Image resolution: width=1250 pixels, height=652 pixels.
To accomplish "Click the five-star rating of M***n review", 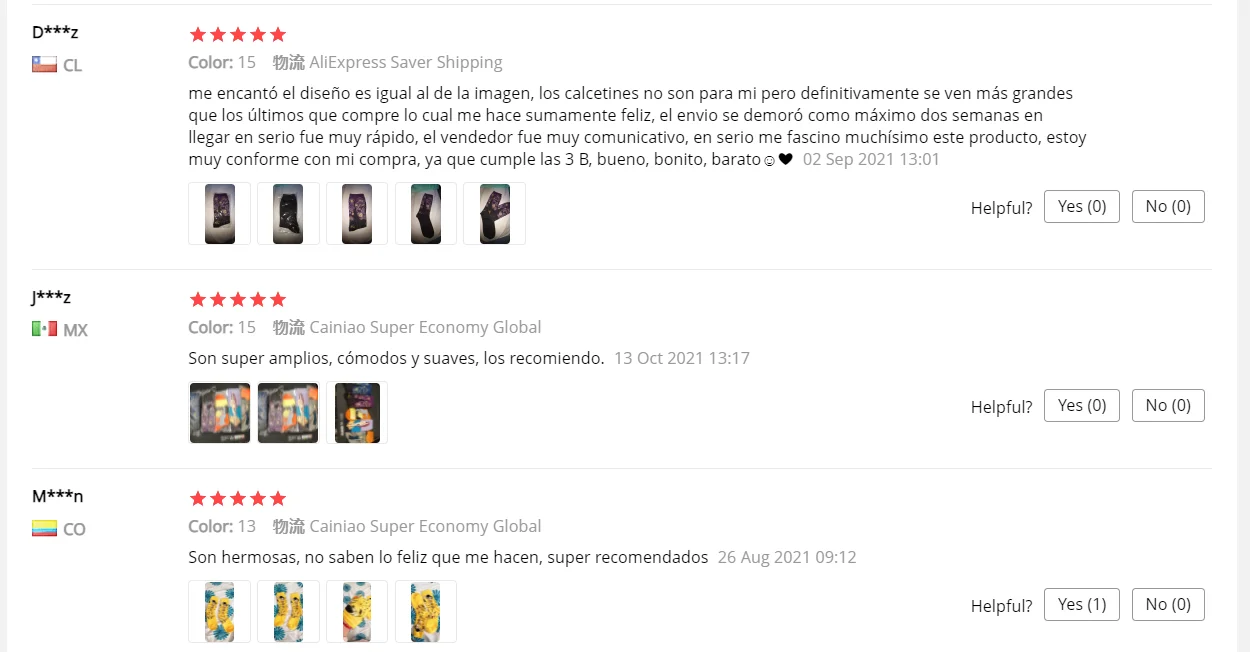I will click(238, 498).
